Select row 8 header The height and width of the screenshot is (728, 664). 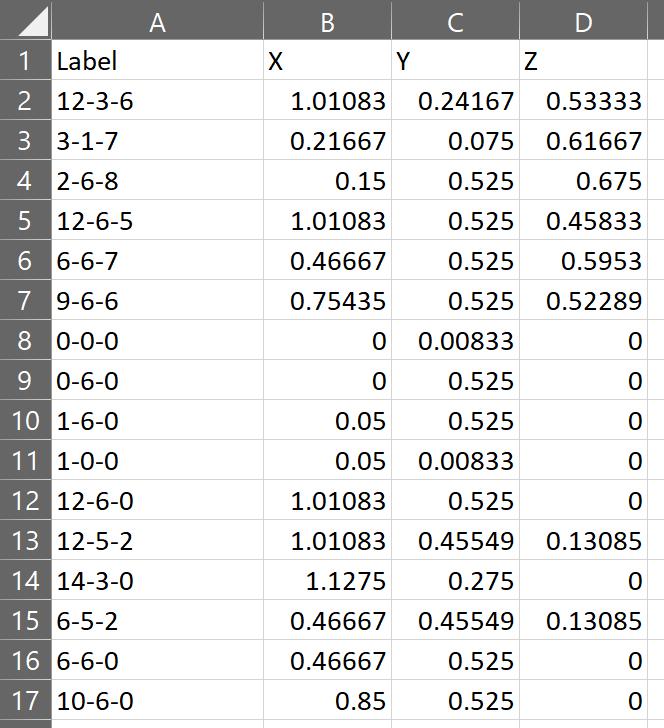pos(26,340)
